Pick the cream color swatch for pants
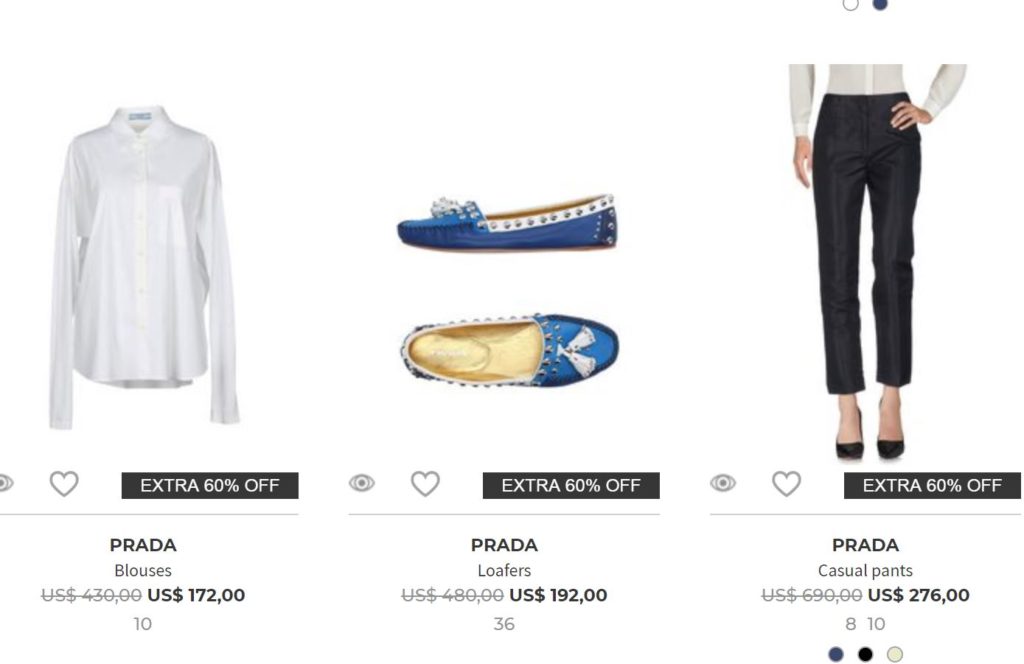This screenshot has height=664, width=1024. 894,655
